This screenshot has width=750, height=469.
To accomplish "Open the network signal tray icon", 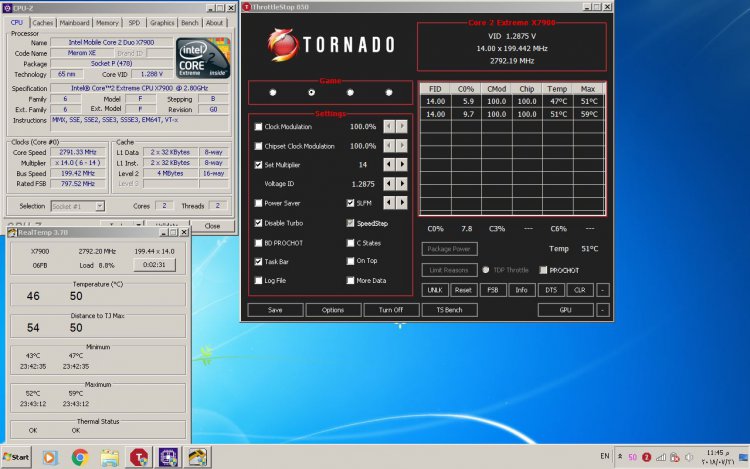I will [x=661, y=457].
